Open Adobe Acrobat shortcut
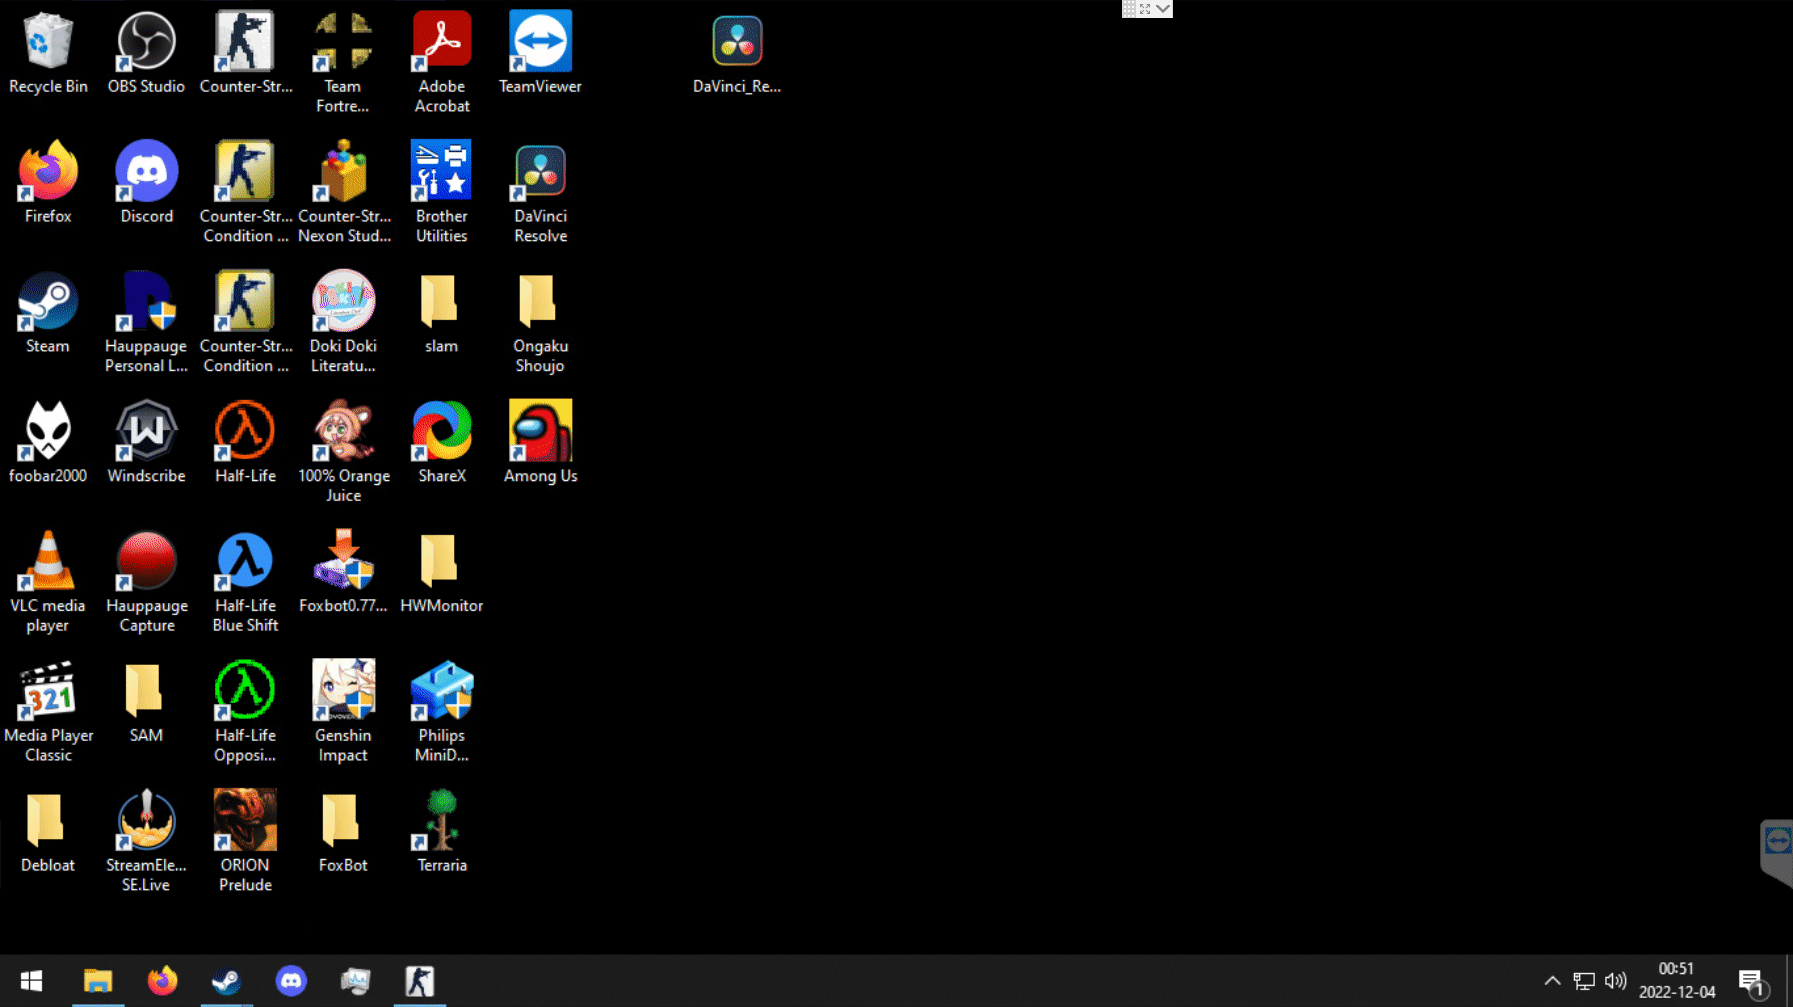Viewport: 1793px width, 1007px height. 442,63
